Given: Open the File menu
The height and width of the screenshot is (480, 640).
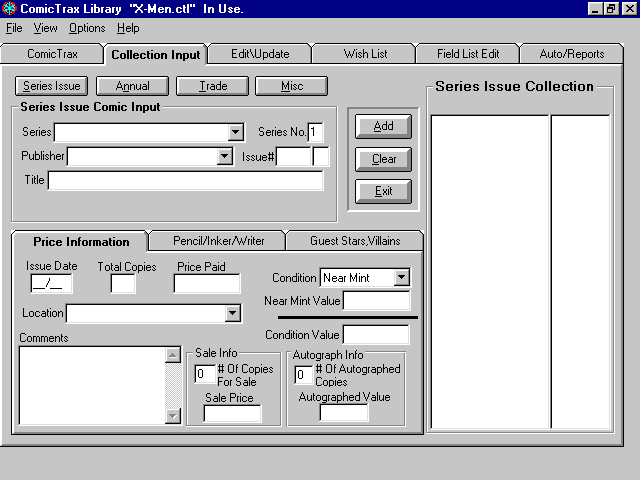Looking at the screenshot, I should tap(14, 28).
